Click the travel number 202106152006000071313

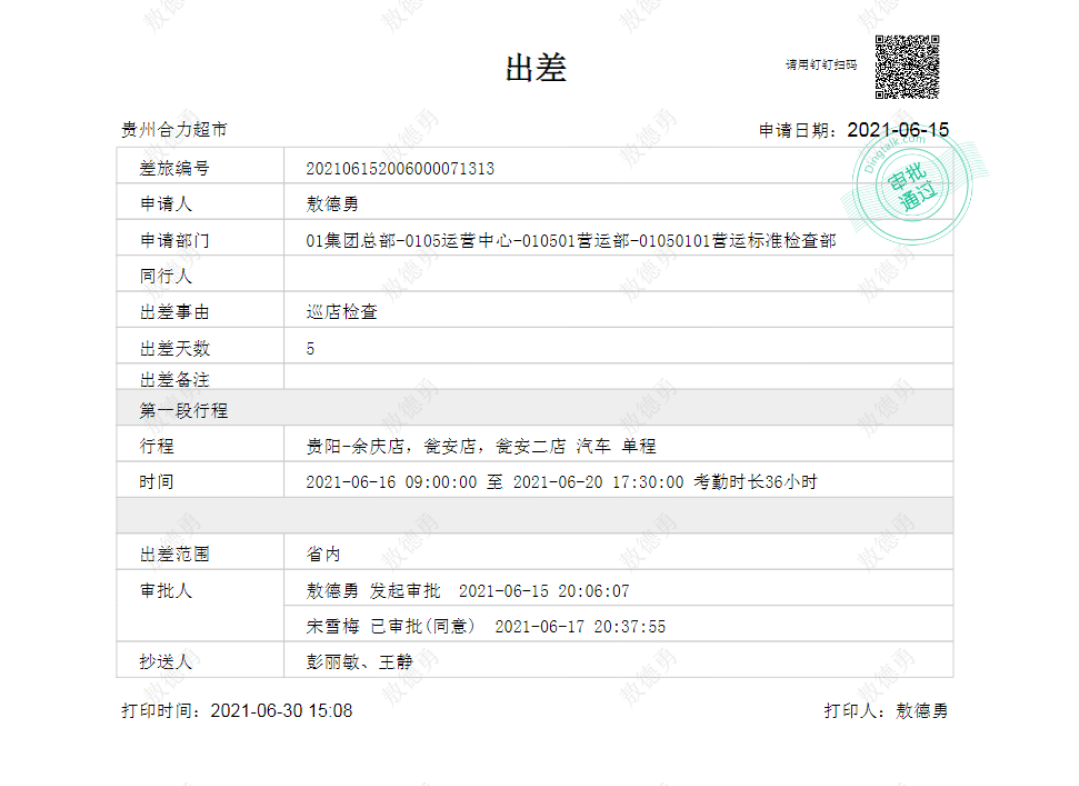[400, 169]
